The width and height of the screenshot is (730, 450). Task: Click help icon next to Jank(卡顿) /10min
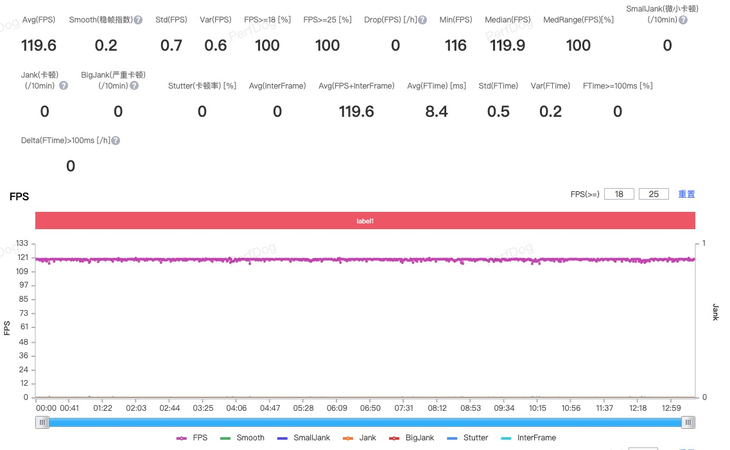click(x=64, y=86)
